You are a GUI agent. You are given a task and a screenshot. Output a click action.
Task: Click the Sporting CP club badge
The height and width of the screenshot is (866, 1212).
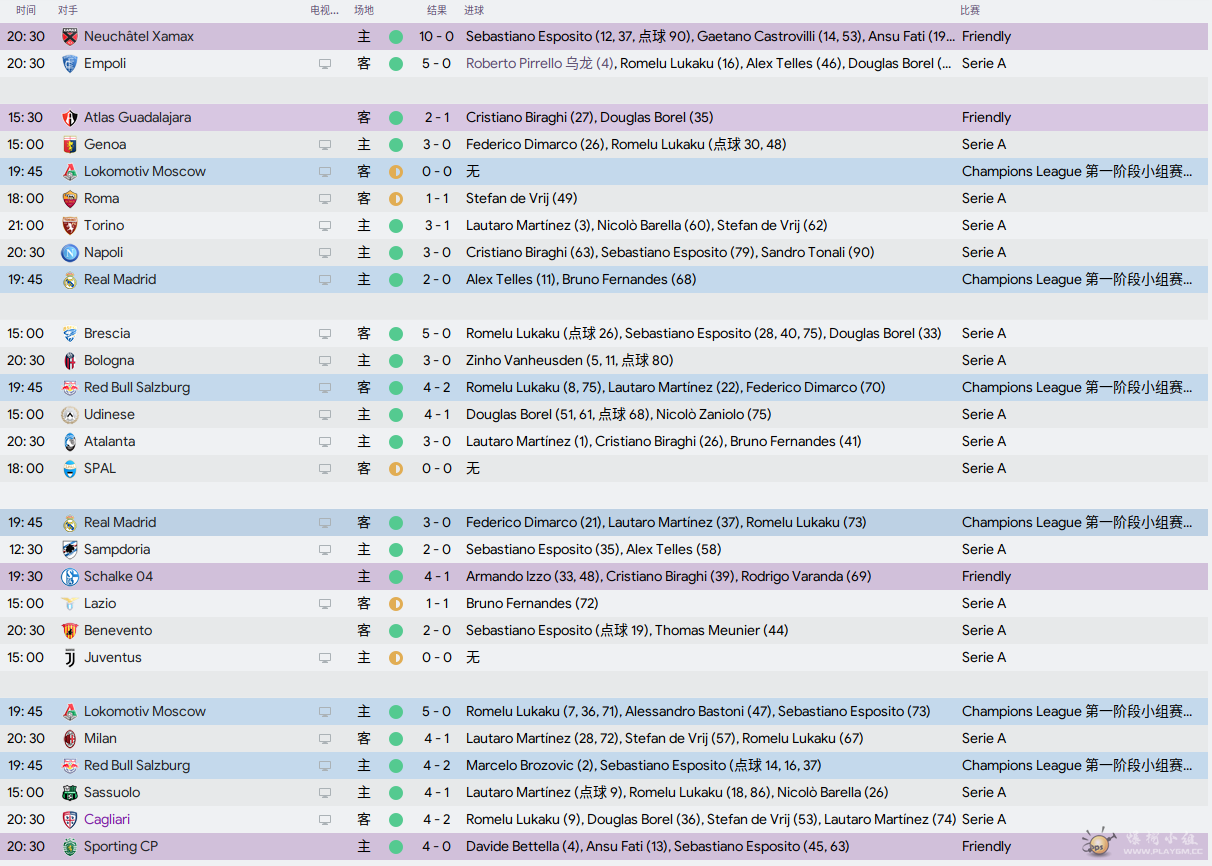tap(69, 847)
